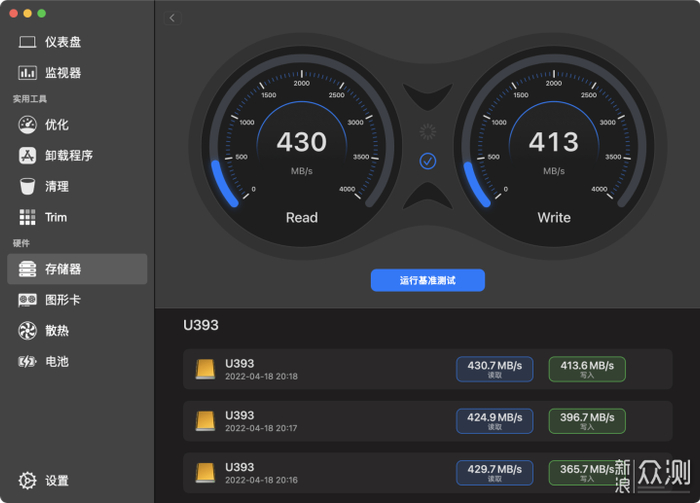Click the Read speed gauge showing 430
The image size is (700, 503).
(x=302, y=145)
